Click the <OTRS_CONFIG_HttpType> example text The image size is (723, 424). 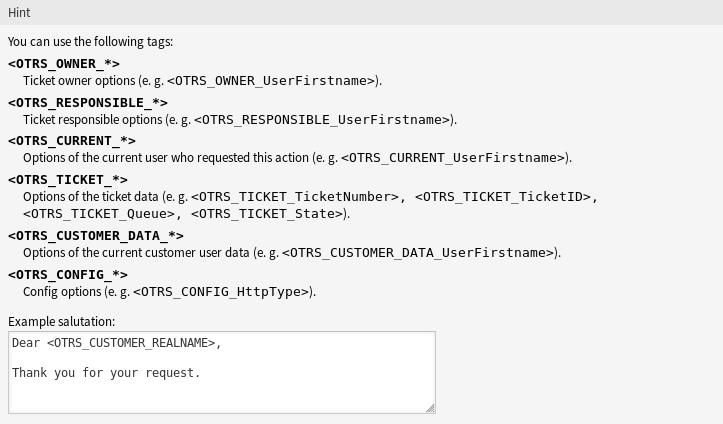tap(221, 292)
